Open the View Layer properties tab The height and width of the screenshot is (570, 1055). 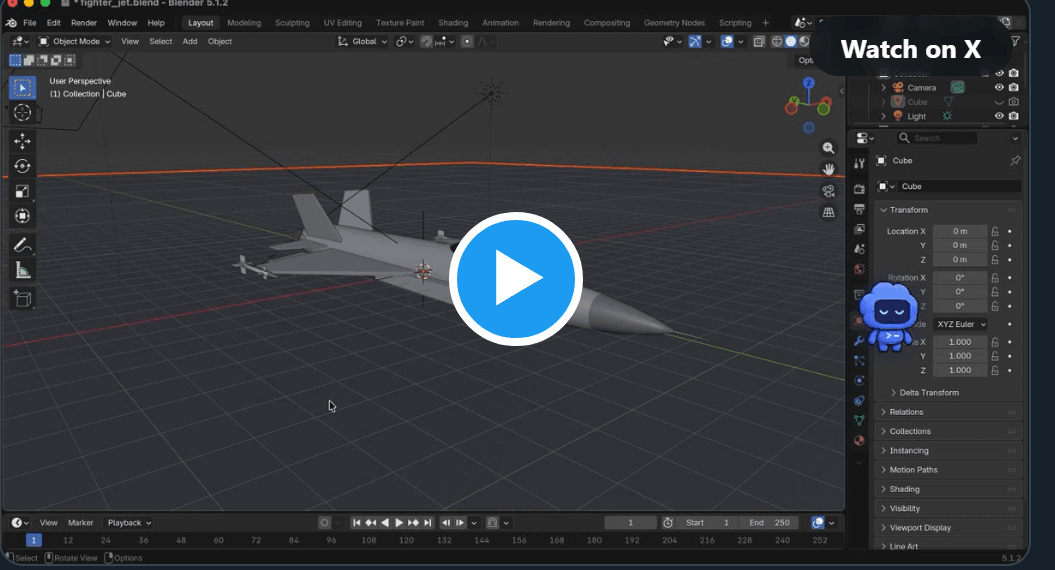coord(859,229)
